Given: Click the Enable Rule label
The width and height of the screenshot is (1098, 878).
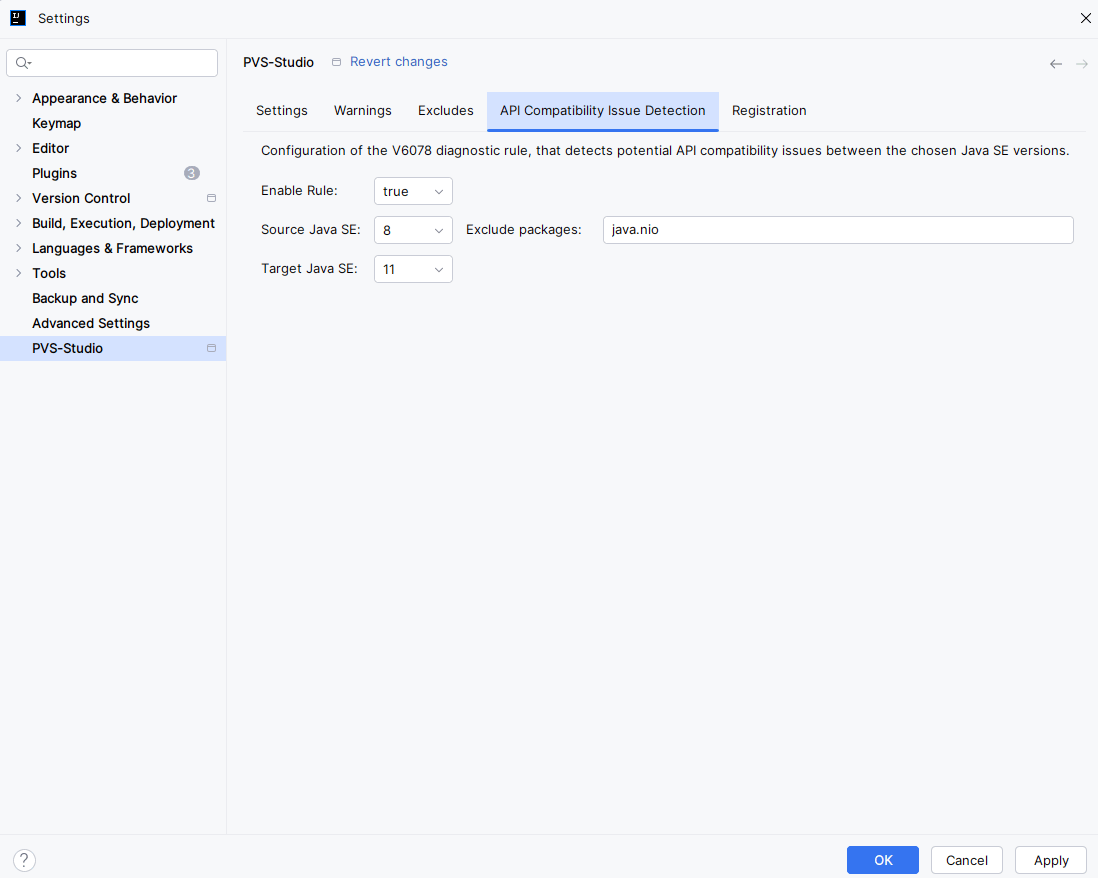Looking at the screenshot, I should click(299, 190).
